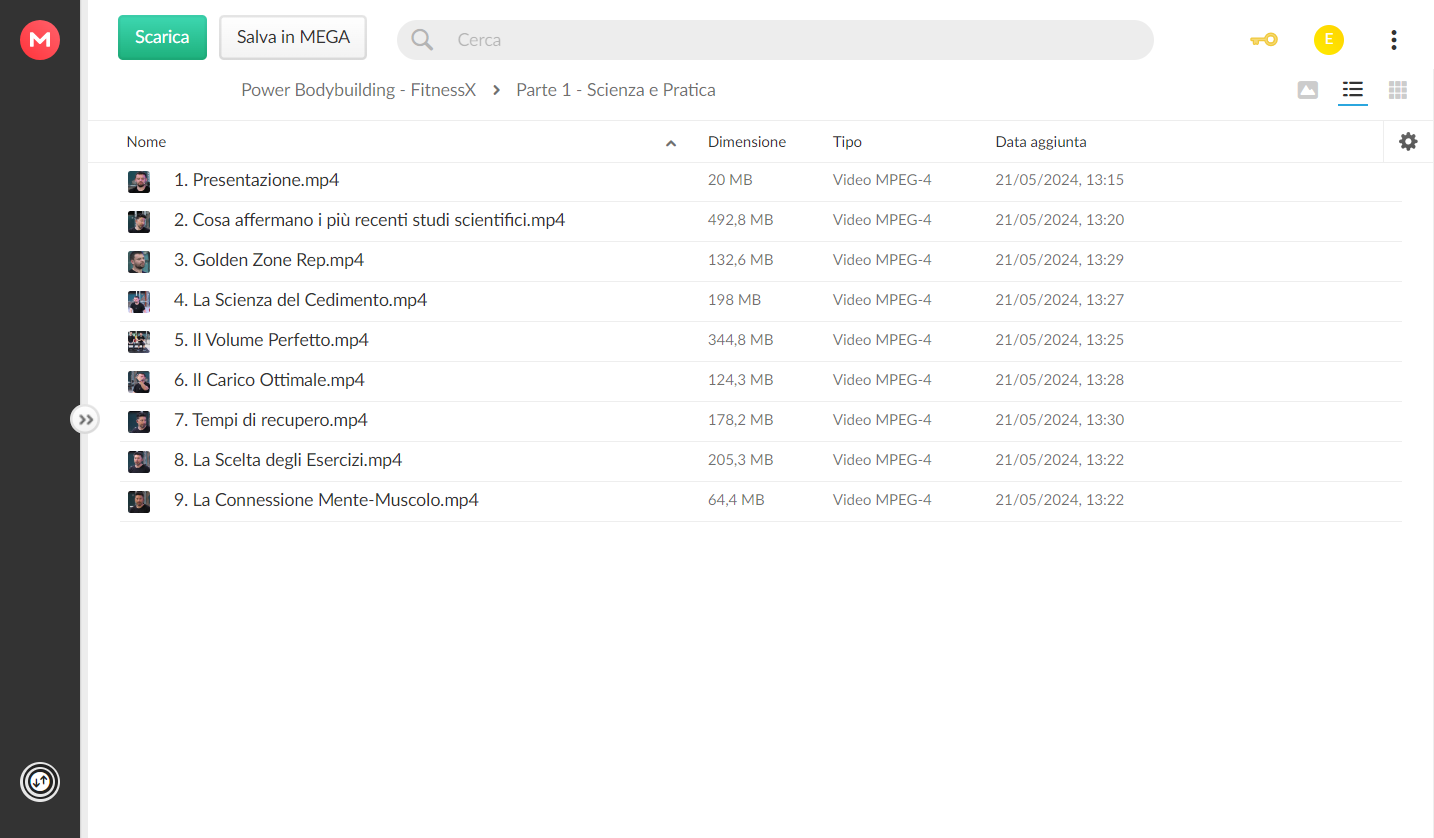Screen dimensions: 1434x838
Task: Open column settings gear icon
Action: pyautogui.click(x=1408, y=142)
